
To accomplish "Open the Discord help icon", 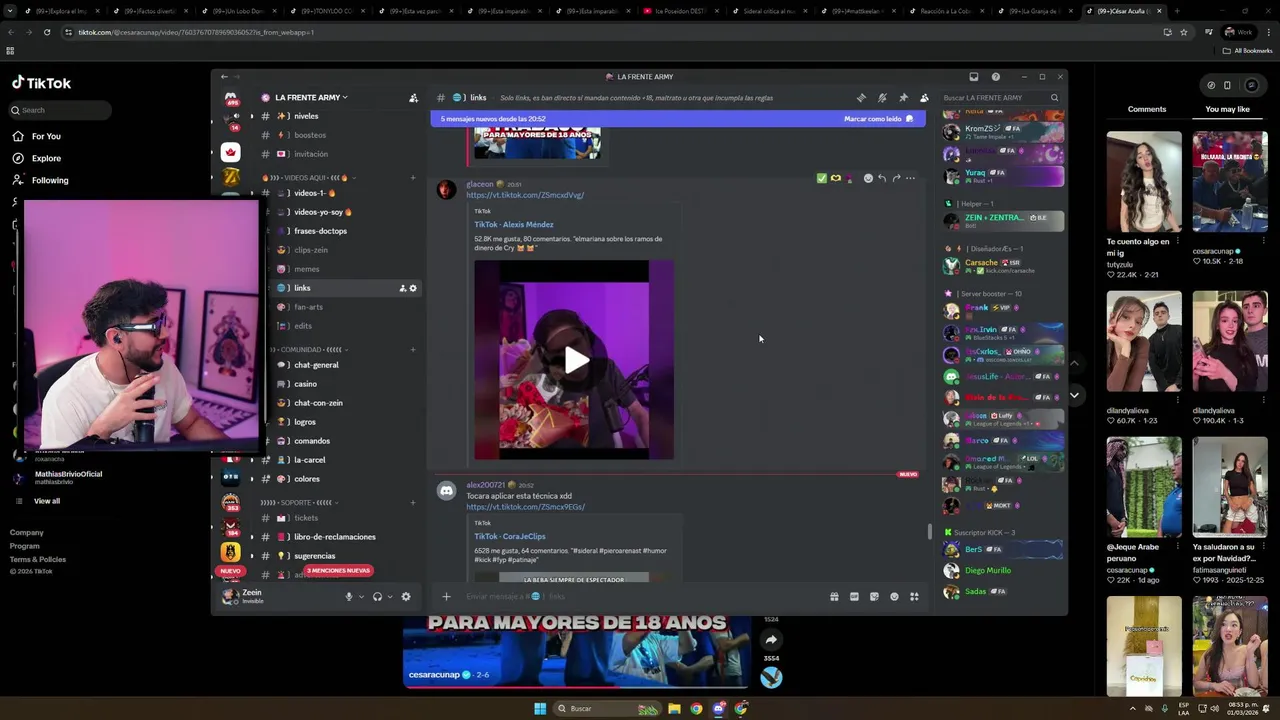I will (995, 77).
